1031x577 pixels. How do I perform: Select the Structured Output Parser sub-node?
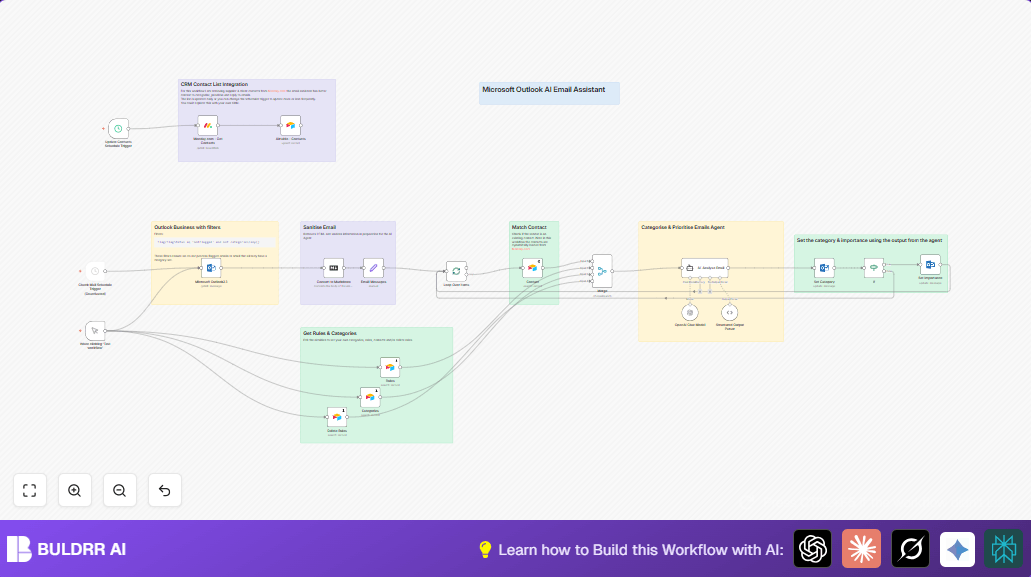pyautogui.click(x=730, y=313)
